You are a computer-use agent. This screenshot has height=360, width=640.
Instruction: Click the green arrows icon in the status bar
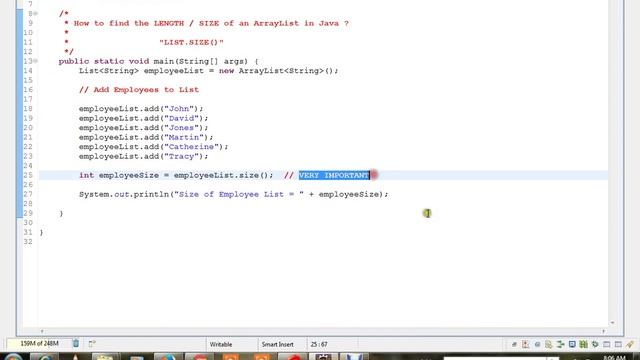pos(560,344)
